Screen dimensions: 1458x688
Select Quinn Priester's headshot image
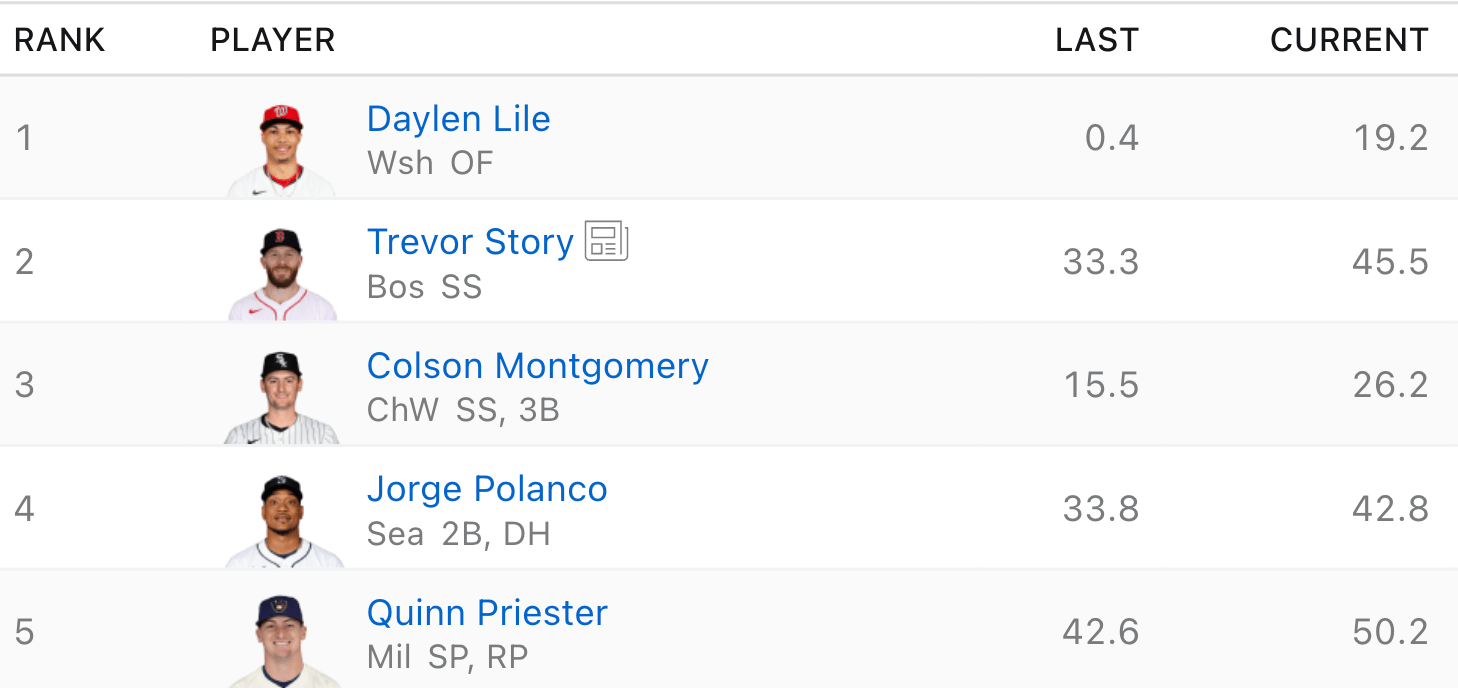point(281,641)
